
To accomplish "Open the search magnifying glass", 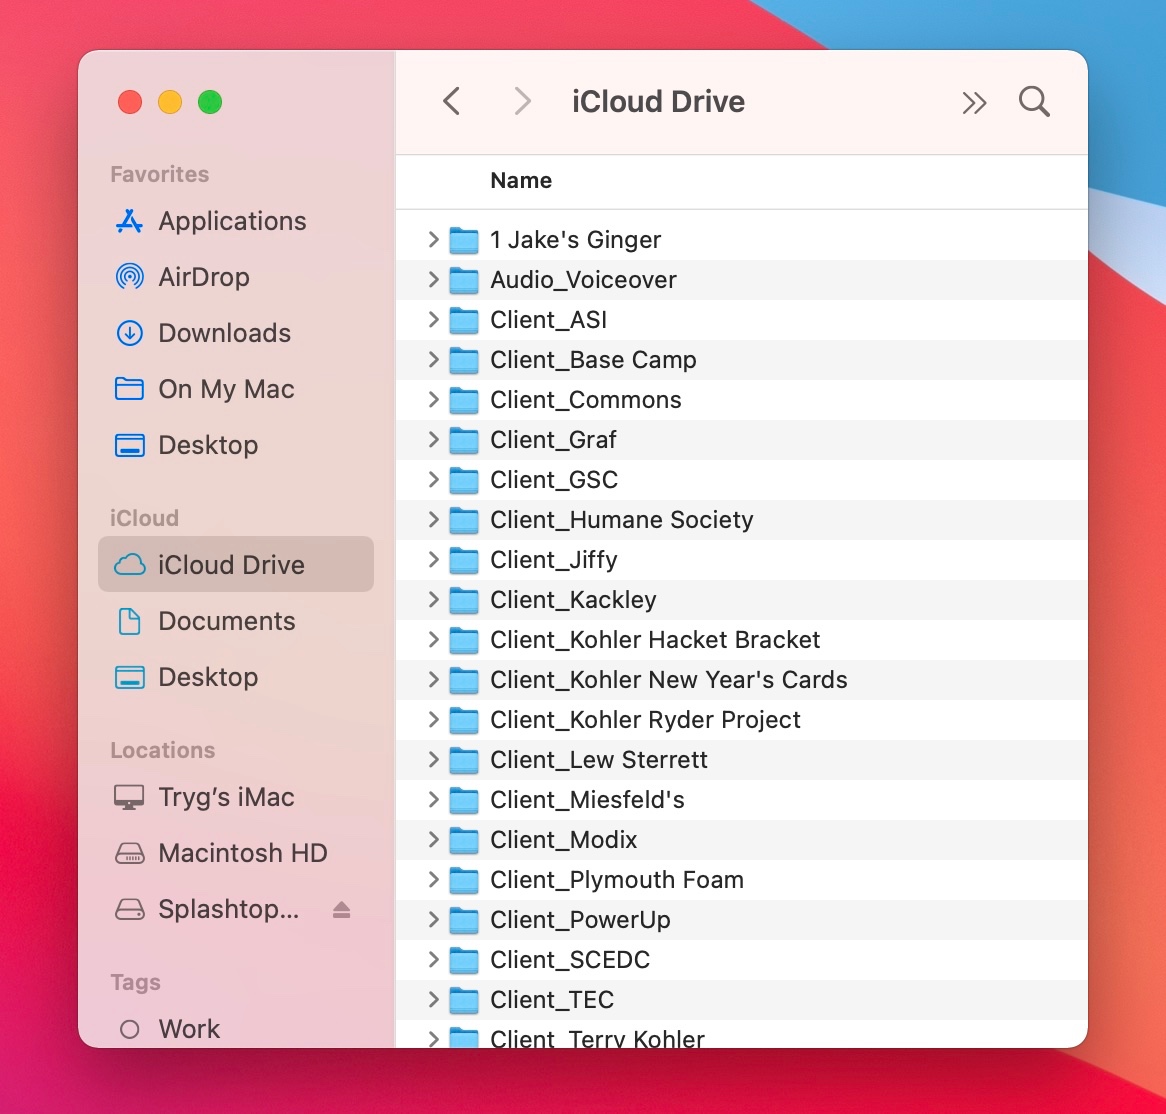I will pyautogui.click(x=1034, y=101).
